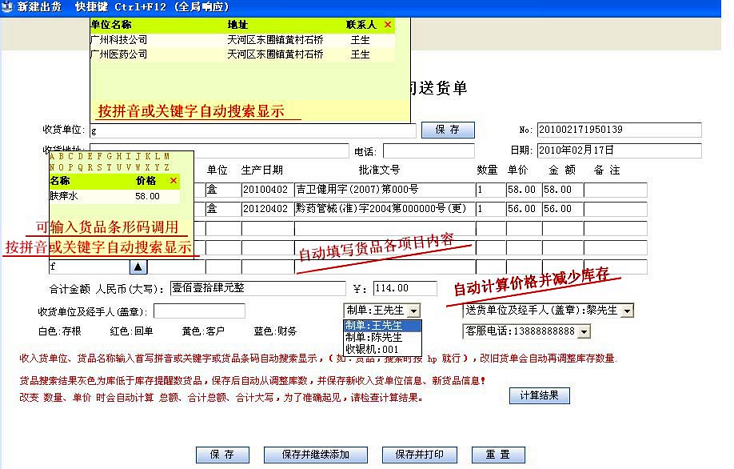The image size is (734, 469).
Task: Click the app icon beside 新建出货 title
Action: (x=7, y=7)
